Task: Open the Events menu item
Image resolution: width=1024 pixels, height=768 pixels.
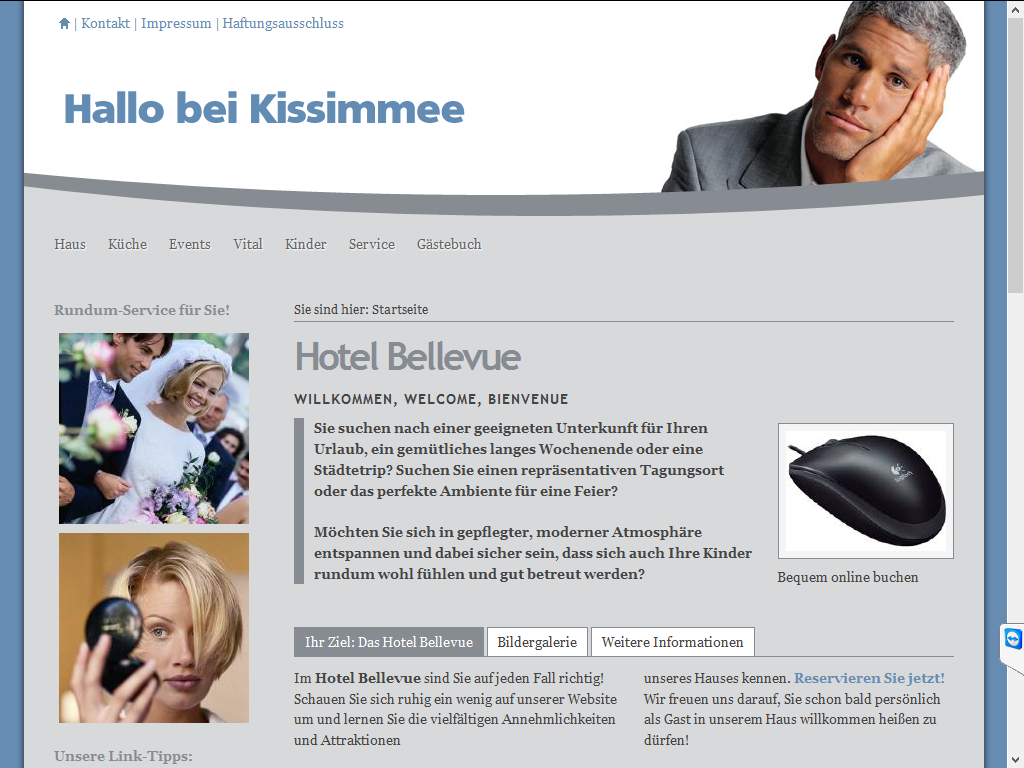Action: pyautogui.click(x=189, y=244)
